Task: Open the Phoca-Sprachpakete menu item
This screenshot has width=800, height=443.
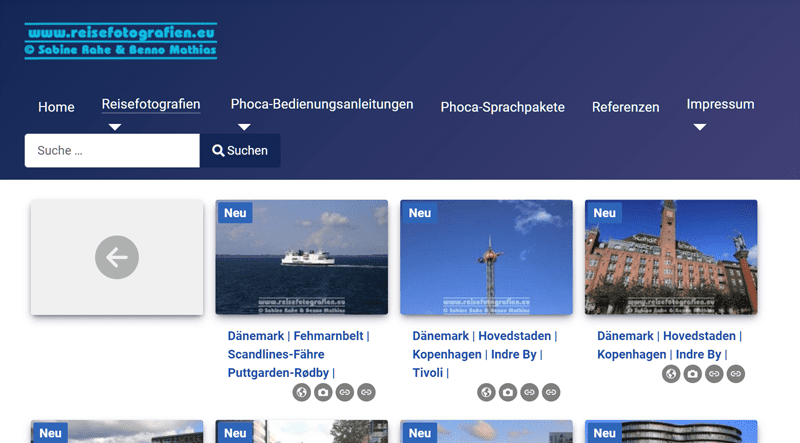Action: tap(502, 107)
